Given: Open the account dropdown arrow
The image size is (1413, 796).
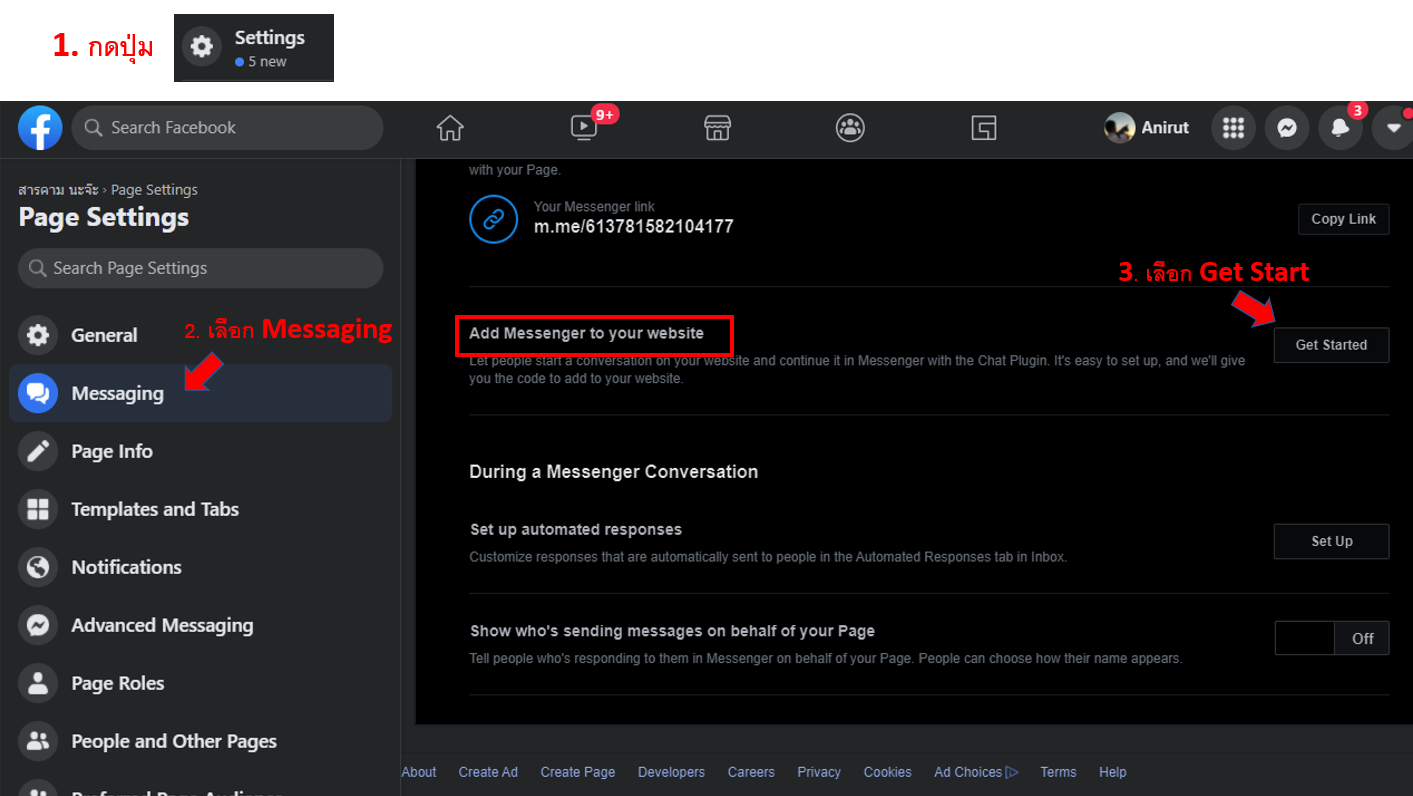Looking at the screenshot, I should (x=1393, y=128).
